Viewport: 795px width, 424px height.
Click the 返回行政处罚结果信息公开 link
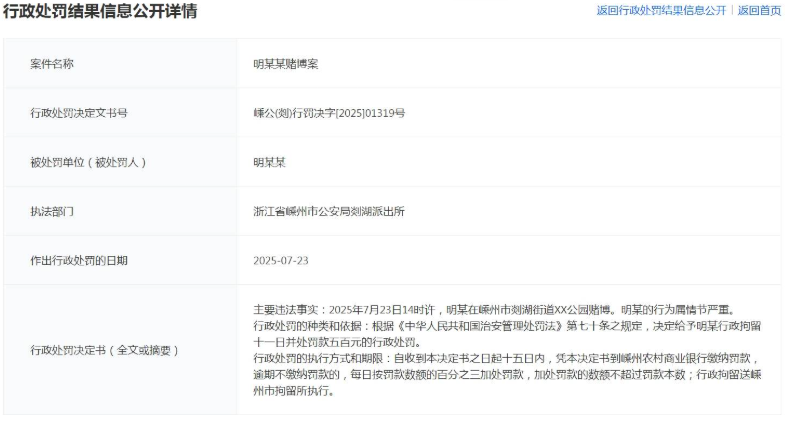click(661, 11)
